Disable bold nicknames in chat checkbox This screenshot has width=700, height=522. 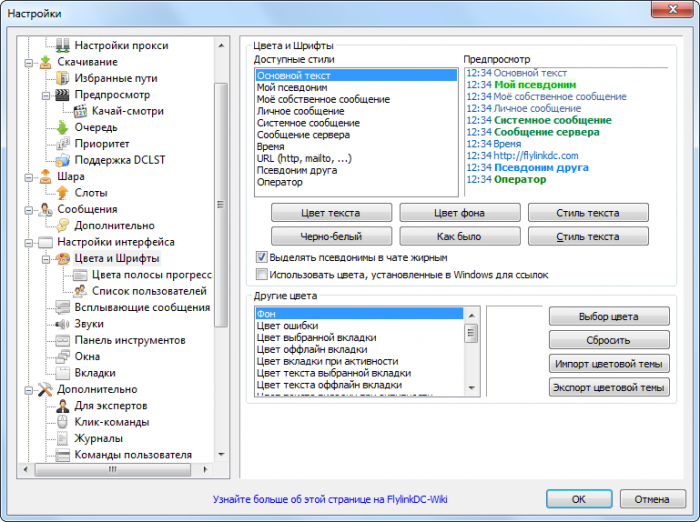[x=262, y=257]
